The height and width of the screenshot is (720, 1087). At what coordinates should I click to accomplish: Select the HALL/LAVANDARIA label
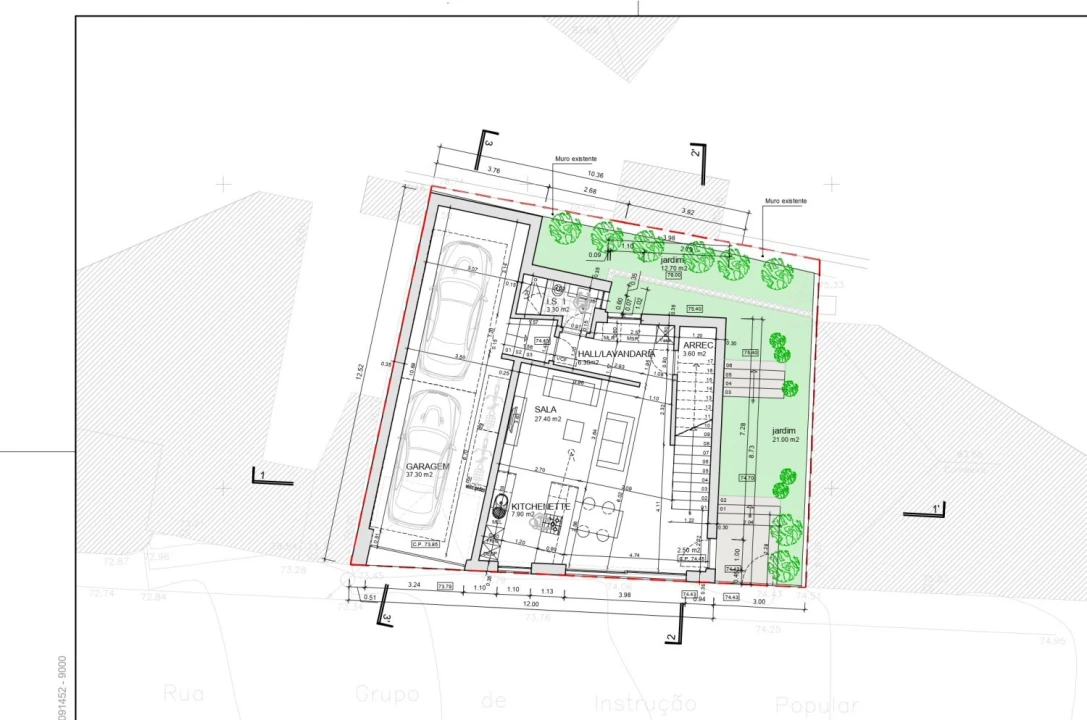click(x=616, y=354)
